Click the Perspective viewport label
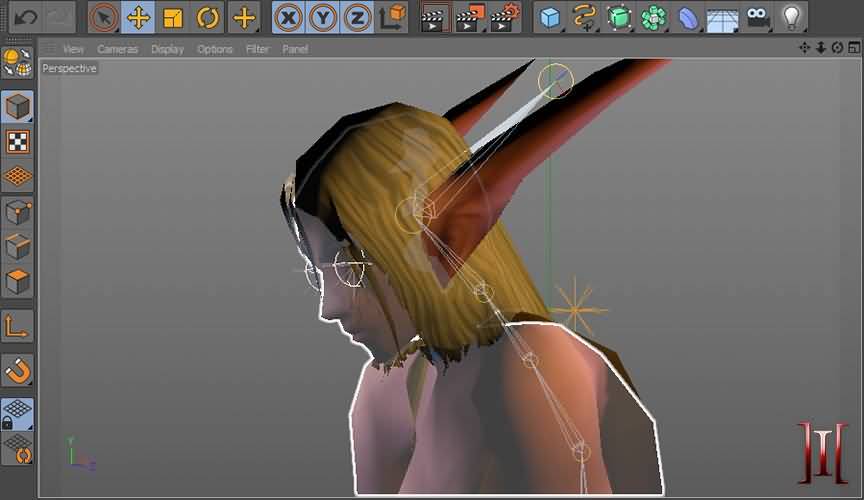 click(69, 68)
